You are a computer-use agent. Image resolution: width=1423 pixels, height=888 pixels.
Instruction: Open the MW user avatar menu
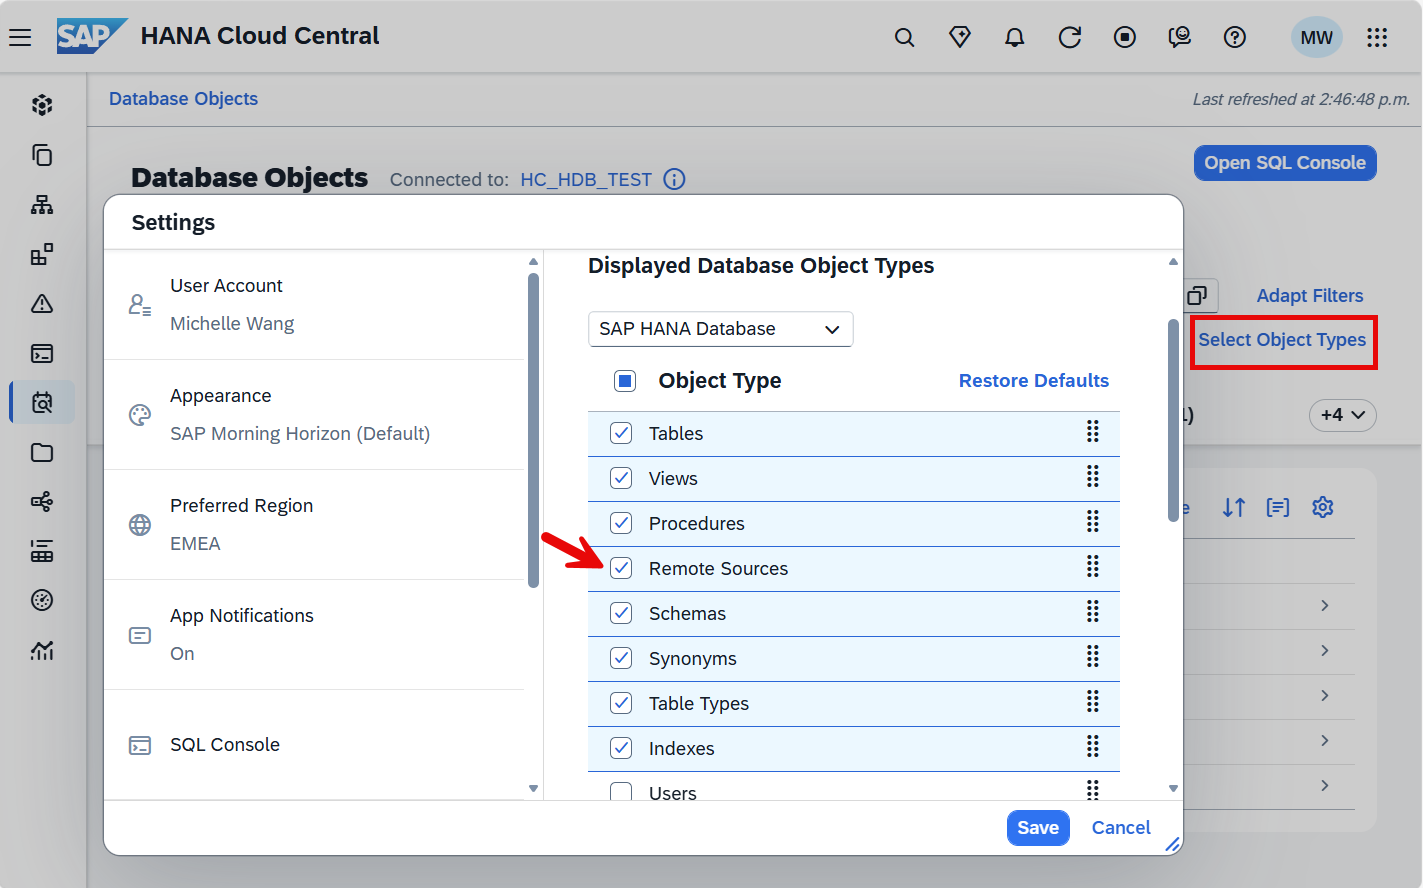[x=1316, y=38]
